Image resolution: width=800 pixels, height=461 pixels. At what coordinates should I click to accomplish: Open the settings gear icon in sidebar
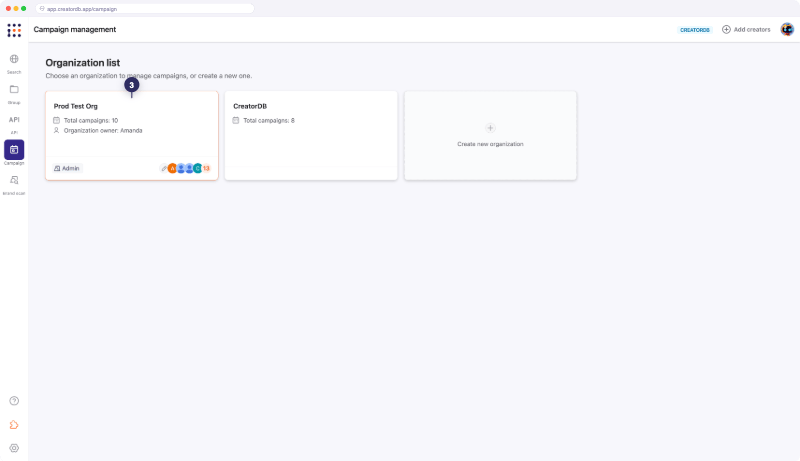(14, 448)
